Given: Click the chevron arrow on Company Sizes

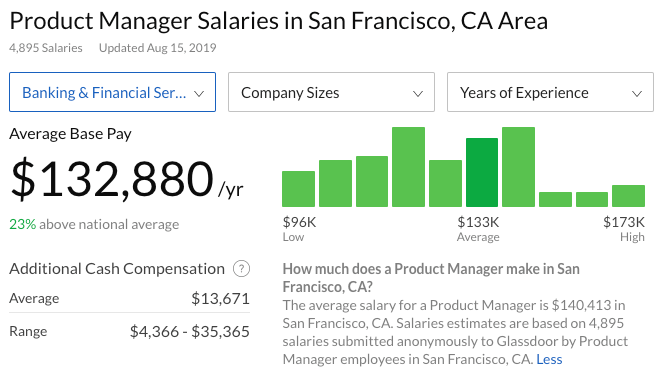Looking at the screenshot, I should coord(418,93).
